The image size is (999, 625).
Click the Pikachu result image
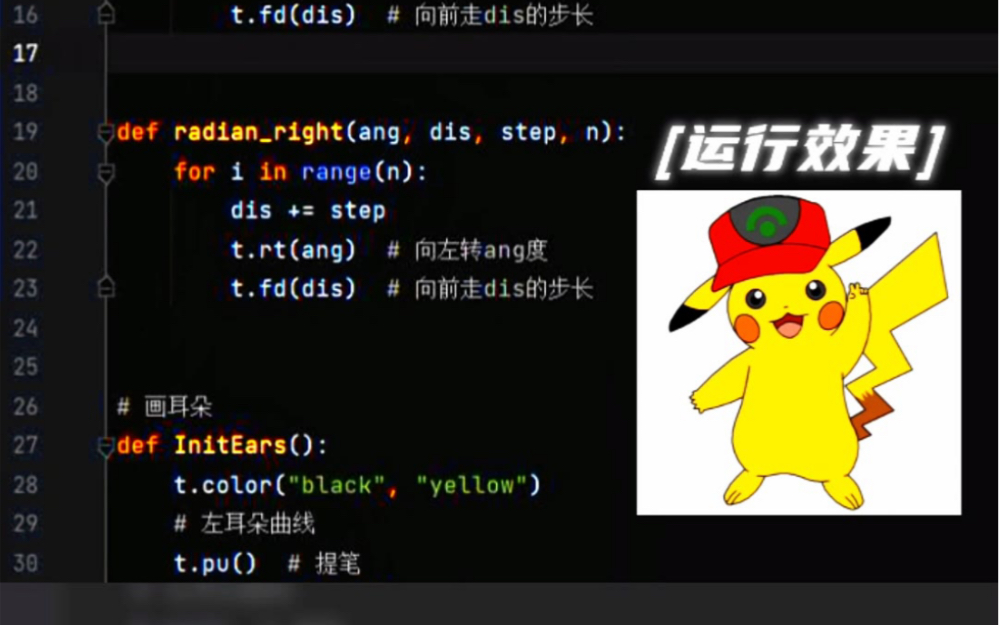[799, 352]
